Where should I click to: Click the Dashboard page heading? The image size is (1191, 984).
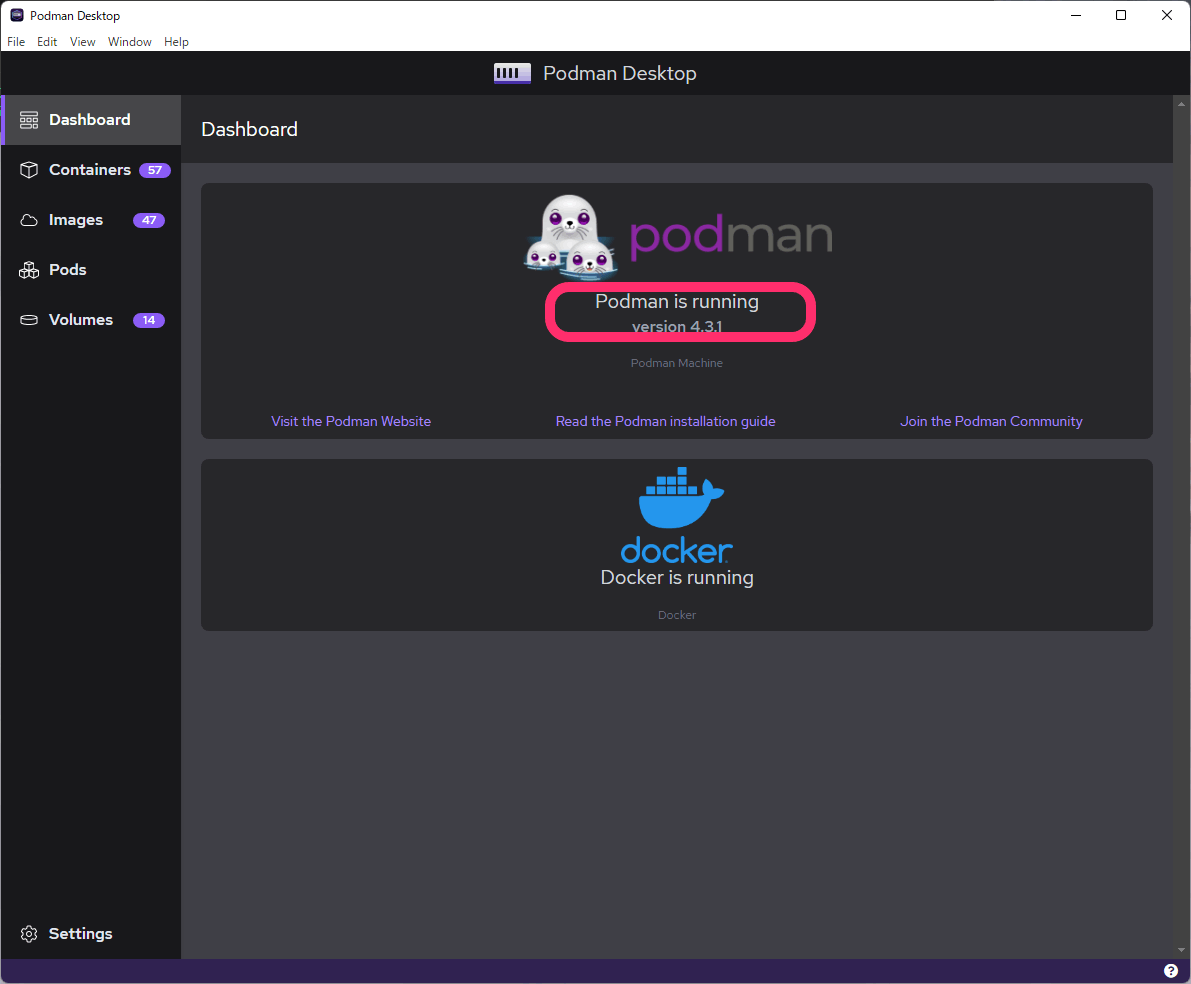[249, 129]
